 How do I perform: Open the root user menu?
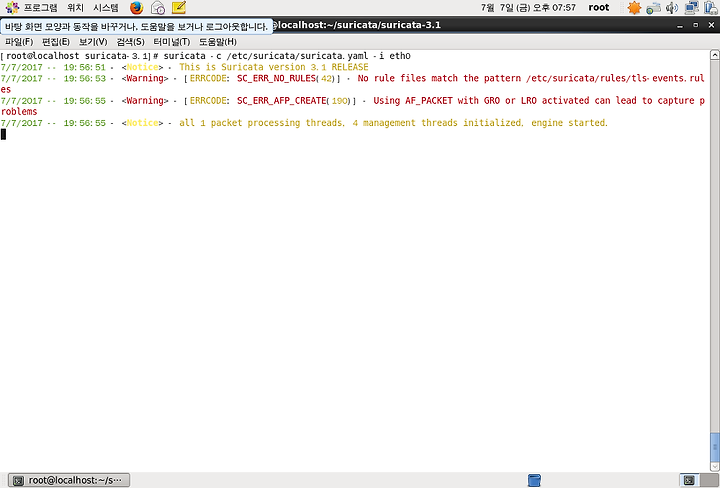click(x=599, y=8)
